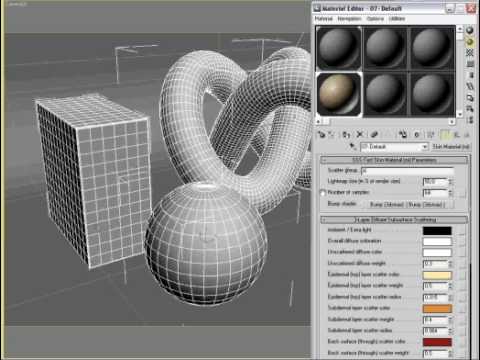Toggle the Backlight icon beside sample slots

[x=470, y=42]
